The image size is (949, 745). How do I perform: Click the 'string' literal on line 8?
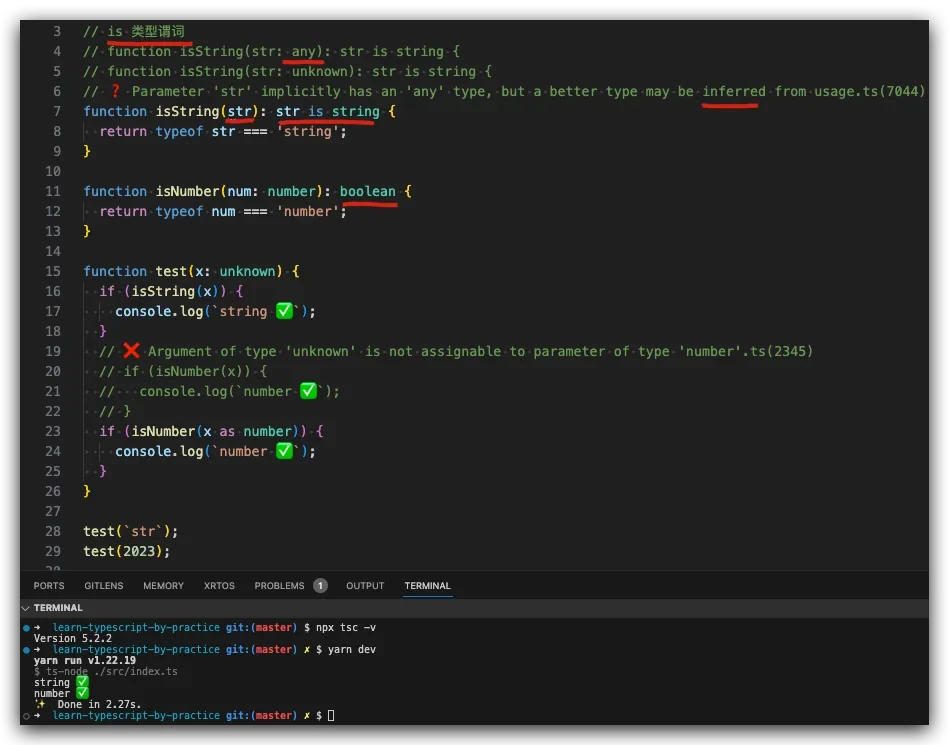[x=308, y=131]
